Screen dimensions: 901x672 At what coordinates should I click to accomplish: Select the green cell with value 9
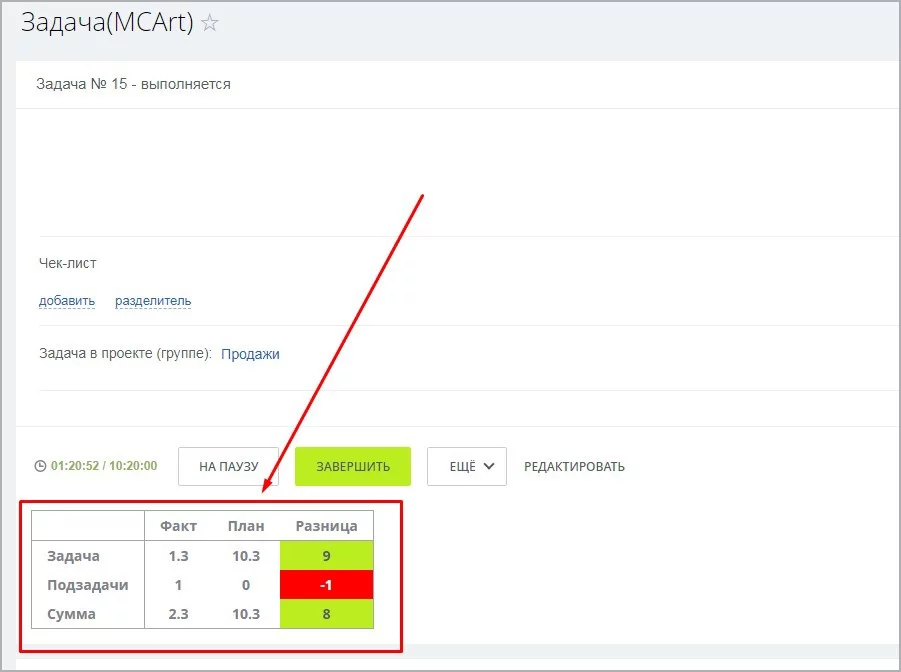(326, 556)
